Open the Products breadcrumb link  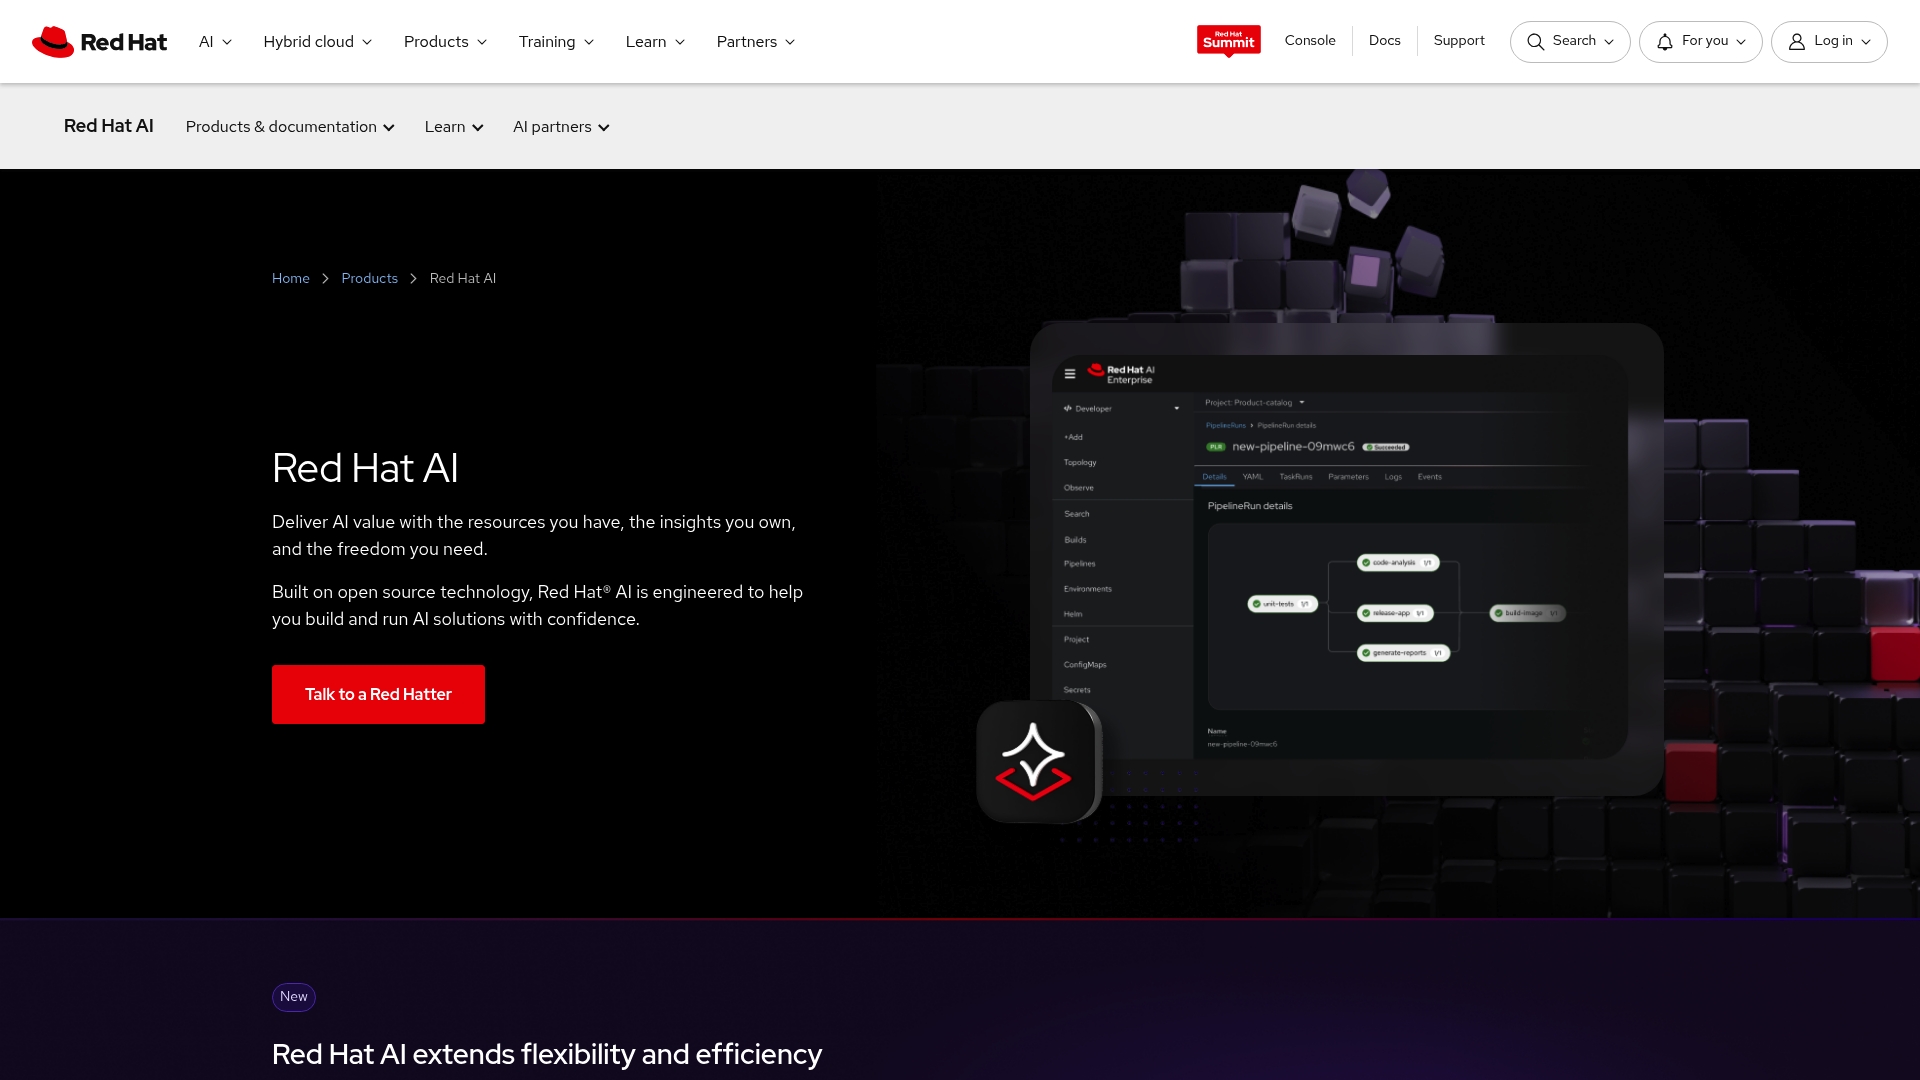pyautogui.click(x=369, y=279)
